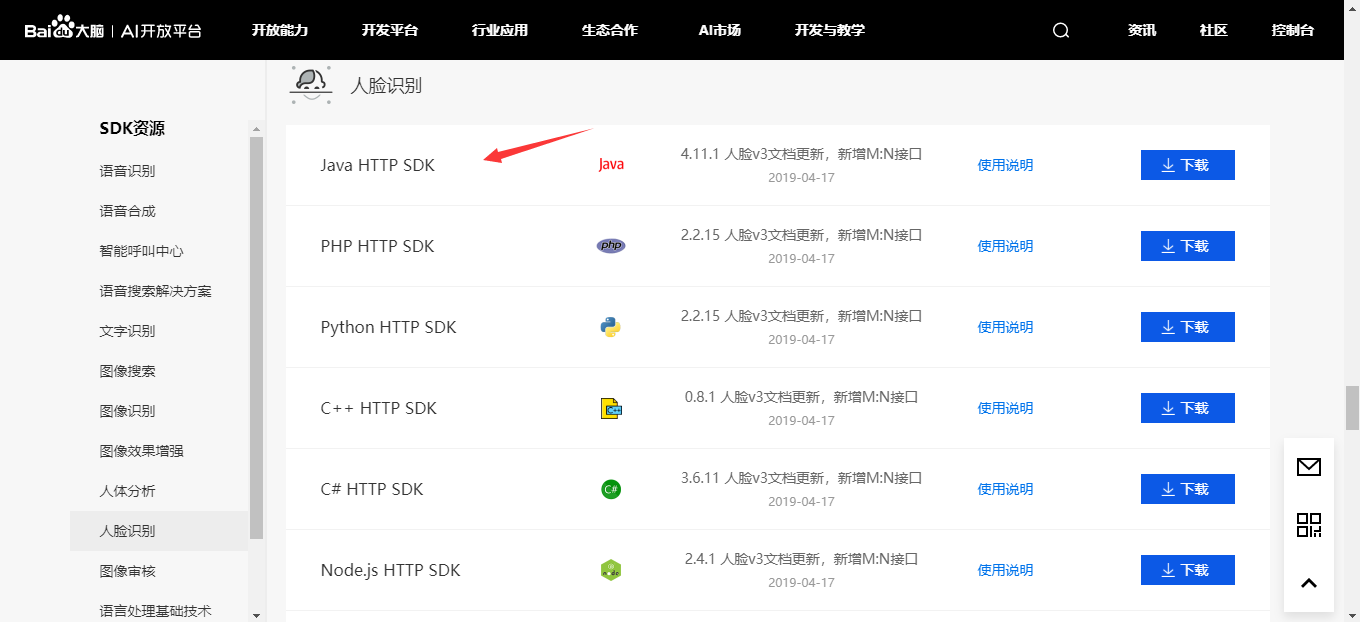
Task: Click the Python logo icon
Action: point(610,326)
